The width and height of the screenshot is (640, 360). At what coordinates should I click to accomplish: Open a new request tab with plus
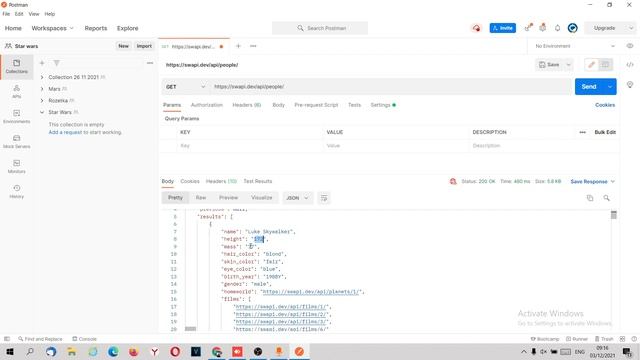[238, 46]
